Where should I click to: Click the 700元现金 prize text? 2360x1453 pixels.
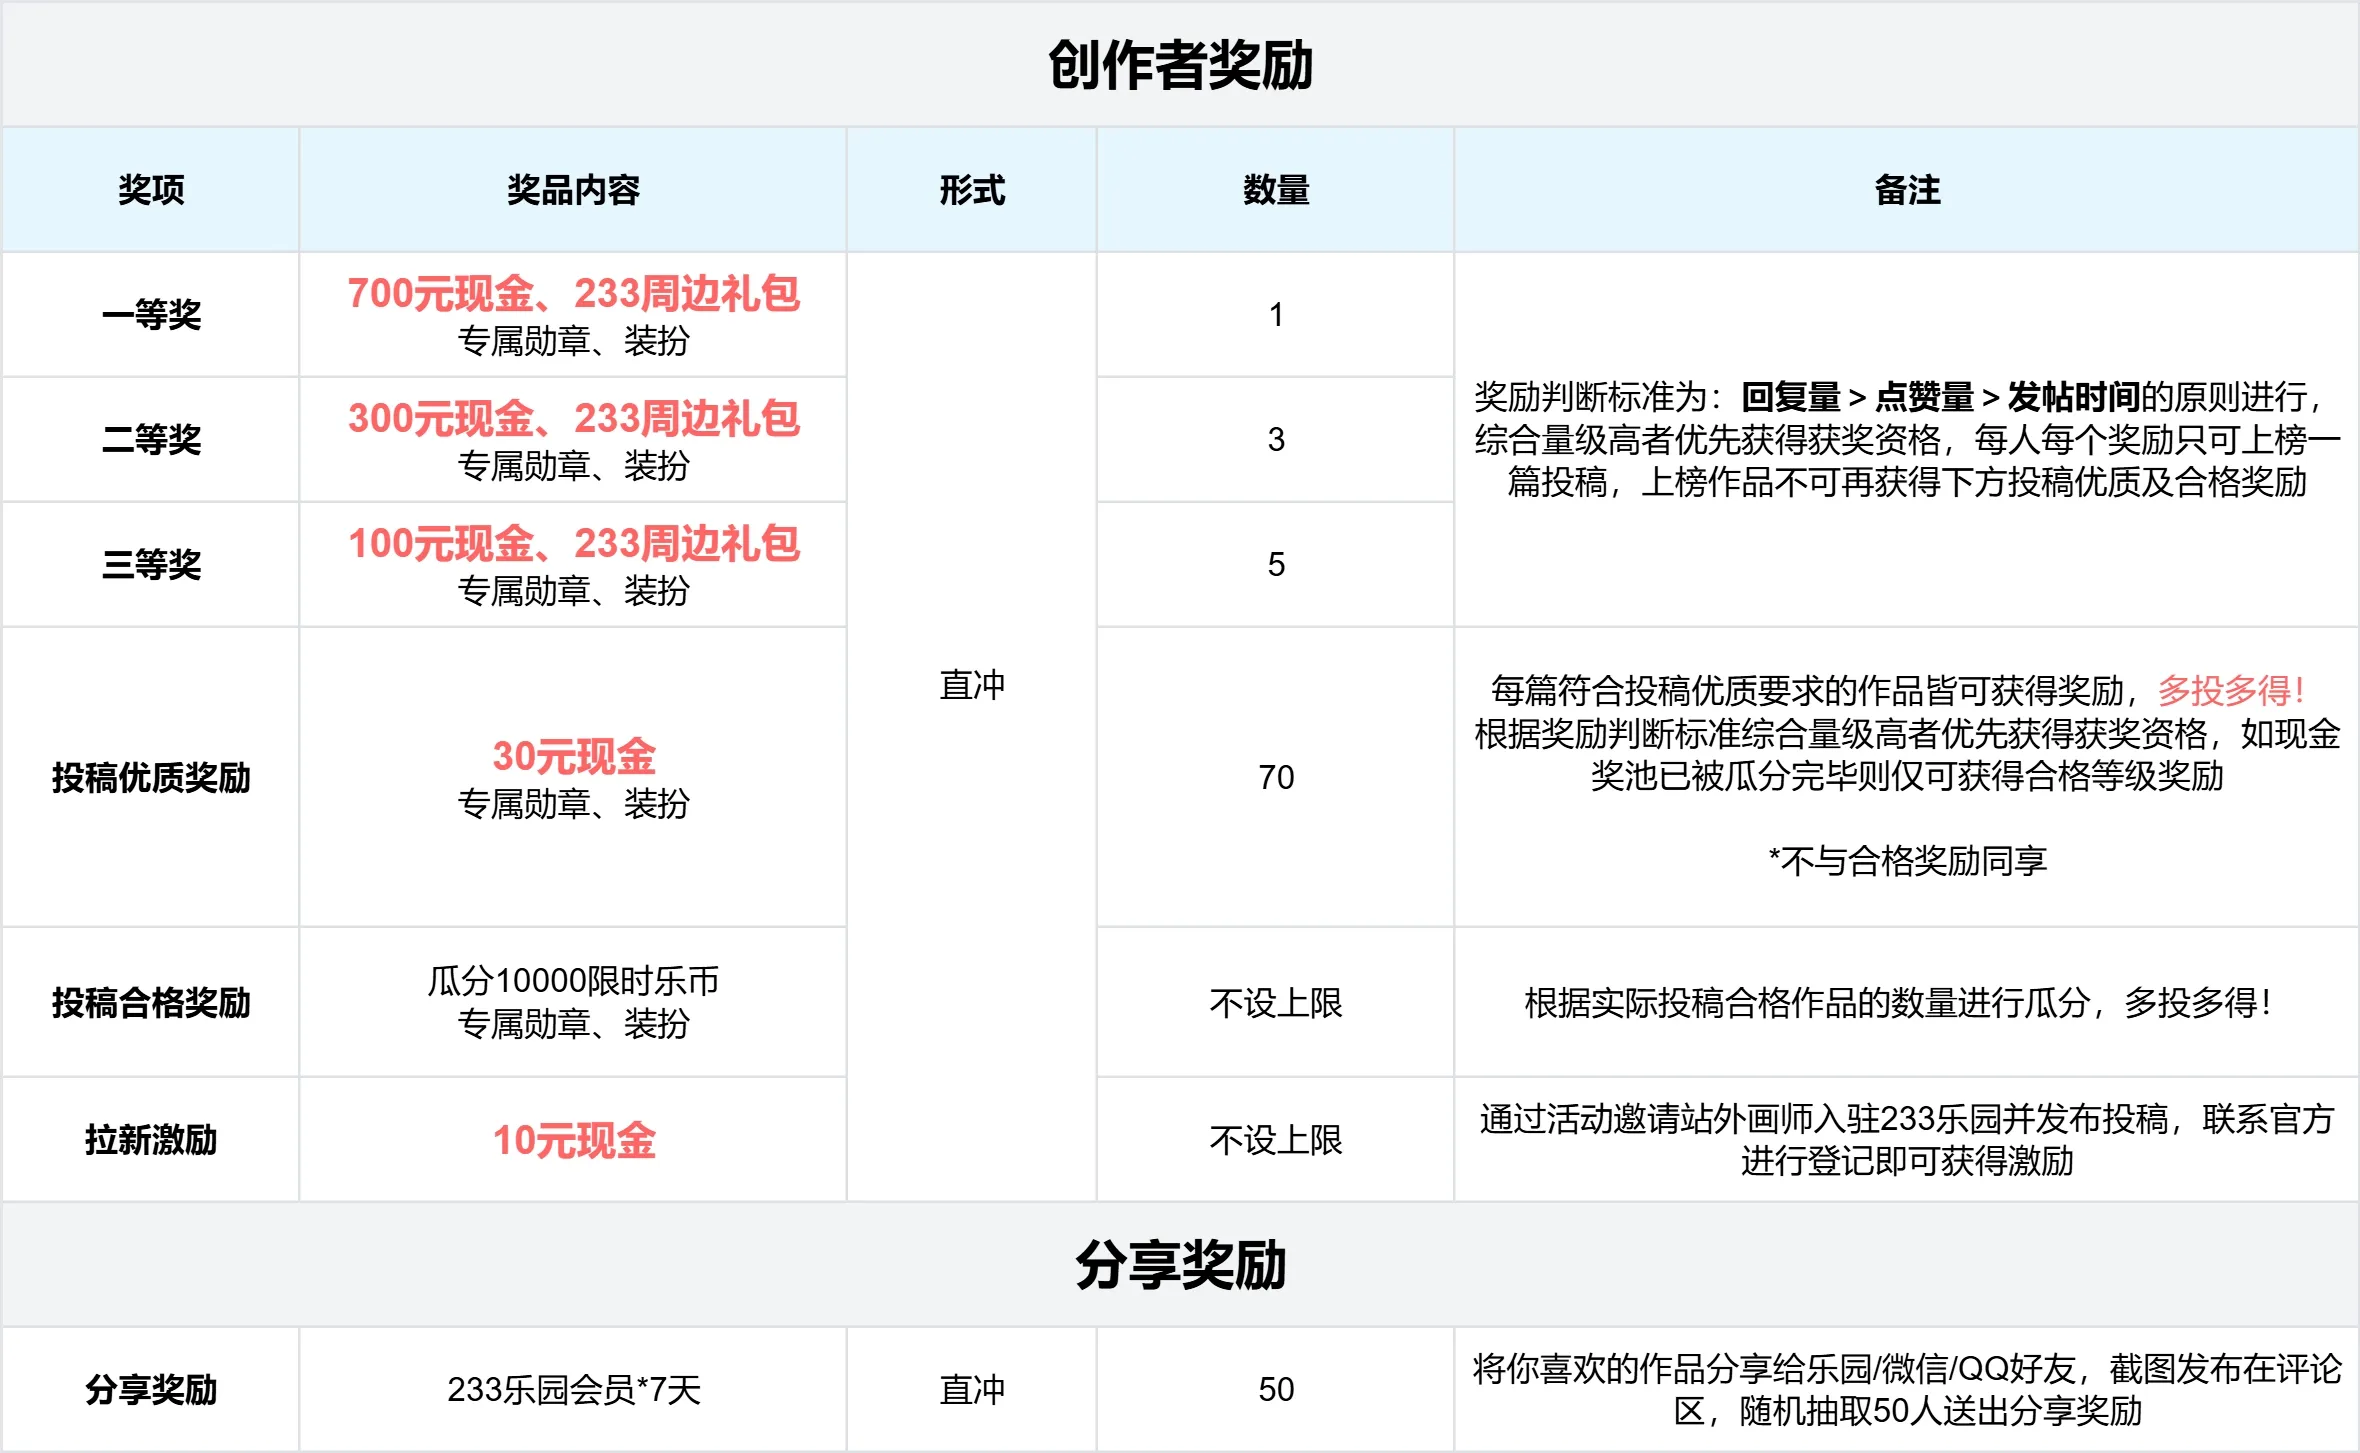(x=440, y=294)
